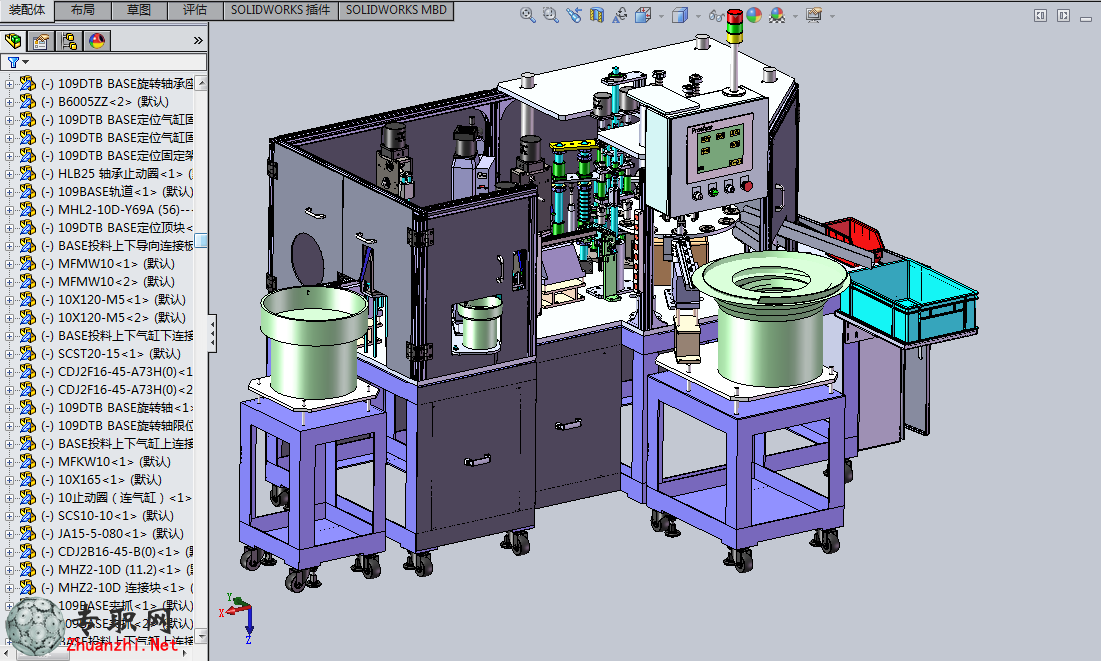Click the feature tree vertical scrollbar thumb

(x=202, y=241)
